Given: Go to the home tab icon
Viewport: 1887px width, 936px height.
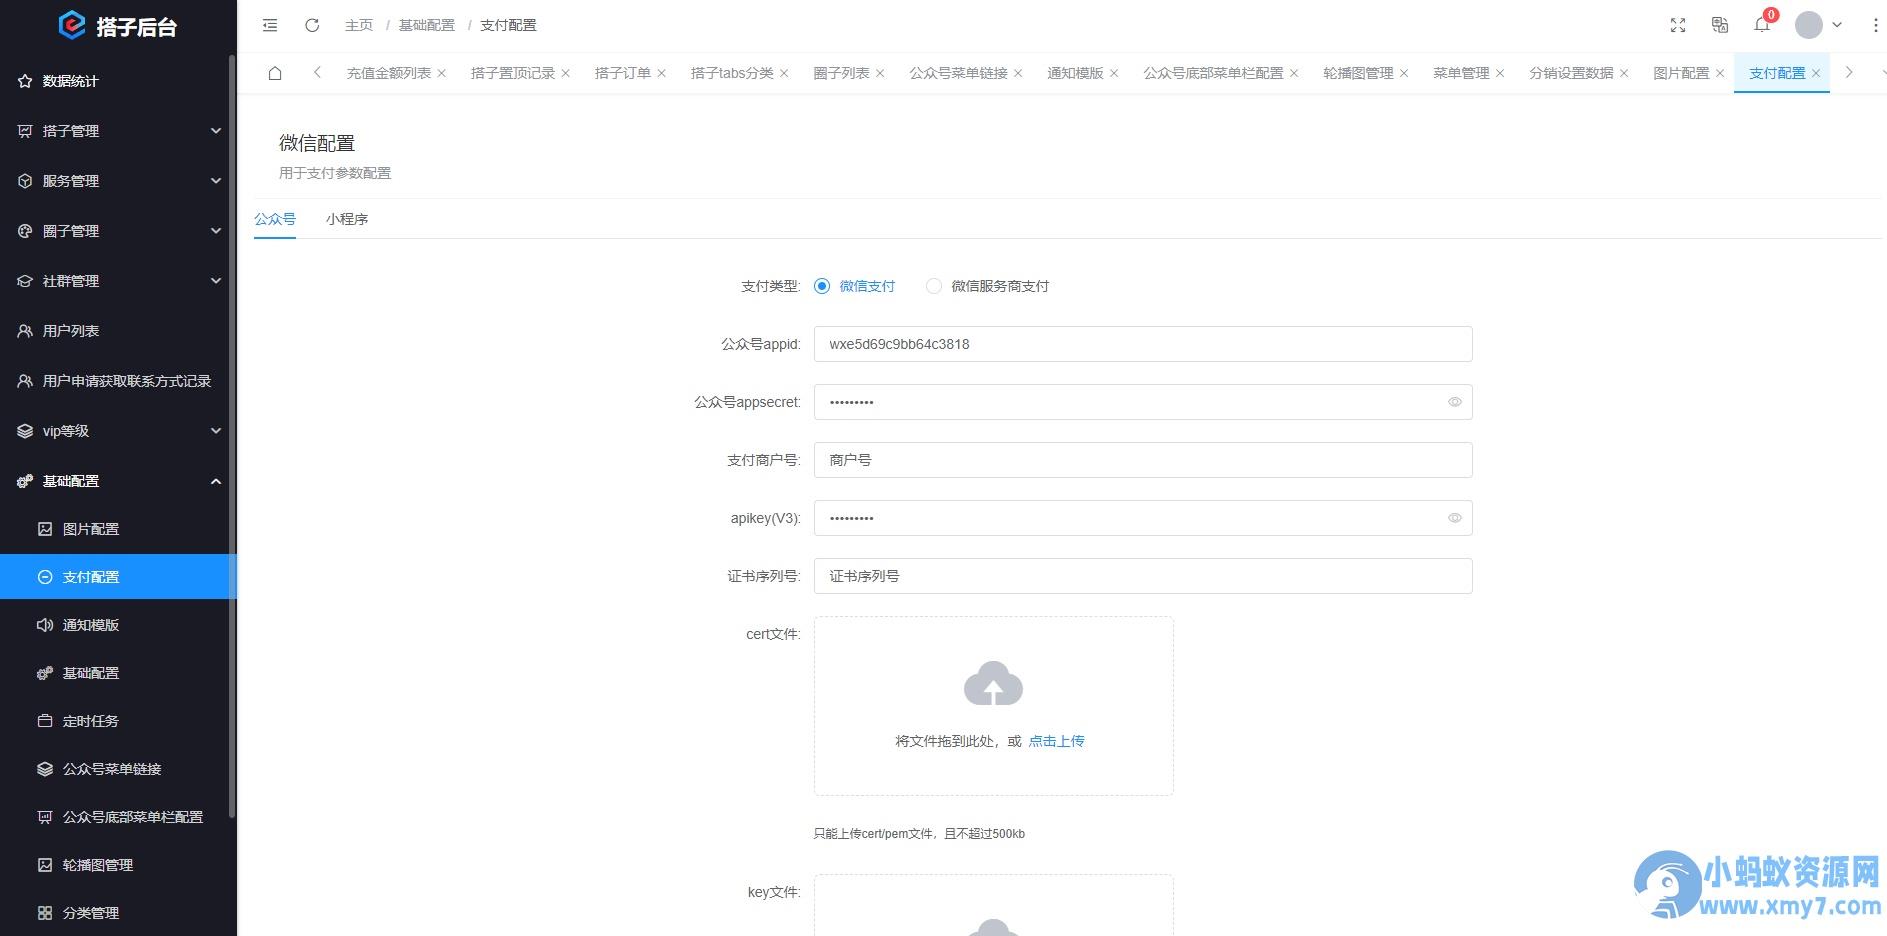Looking at the screenshot, I should [x=275, y=73].
